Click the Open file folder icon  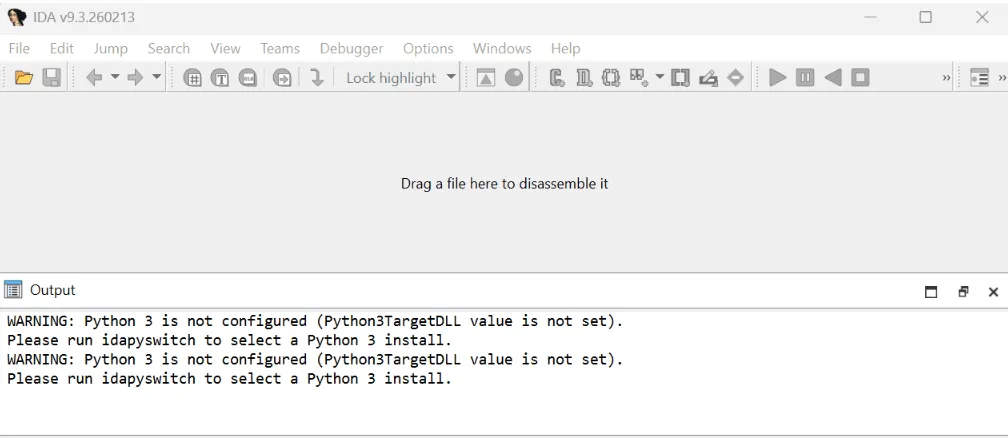click(24, 78)
